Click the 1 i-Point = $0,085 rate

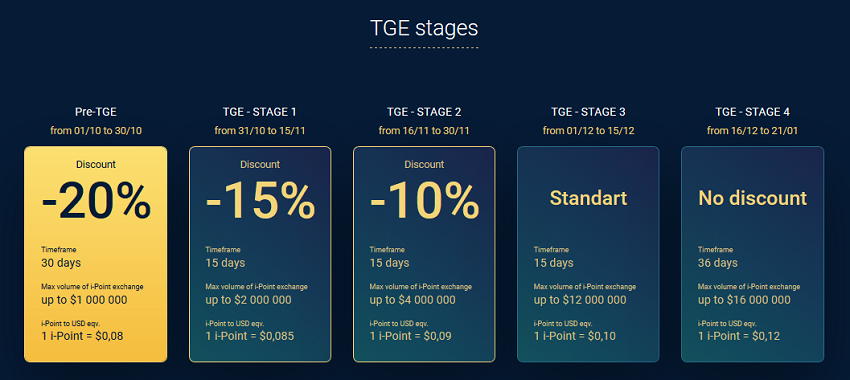[x=249, y=336]
